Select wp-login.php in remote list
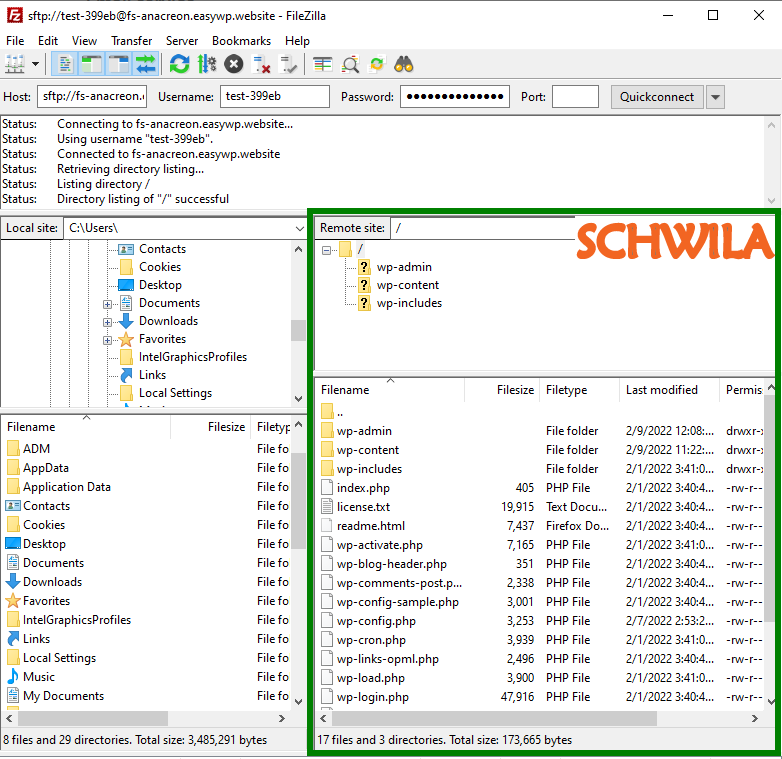 pos(373,697)
